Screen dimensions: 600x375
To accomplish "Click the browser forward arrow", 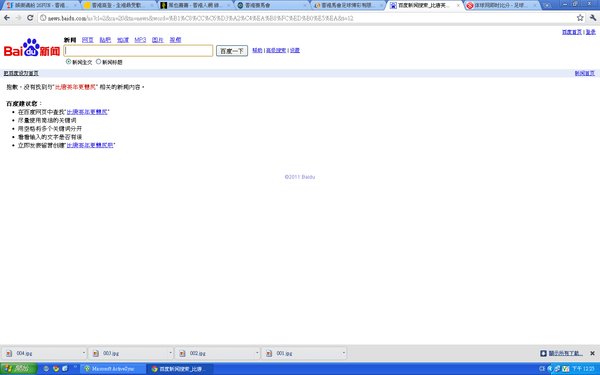I will tap(18, 18).
